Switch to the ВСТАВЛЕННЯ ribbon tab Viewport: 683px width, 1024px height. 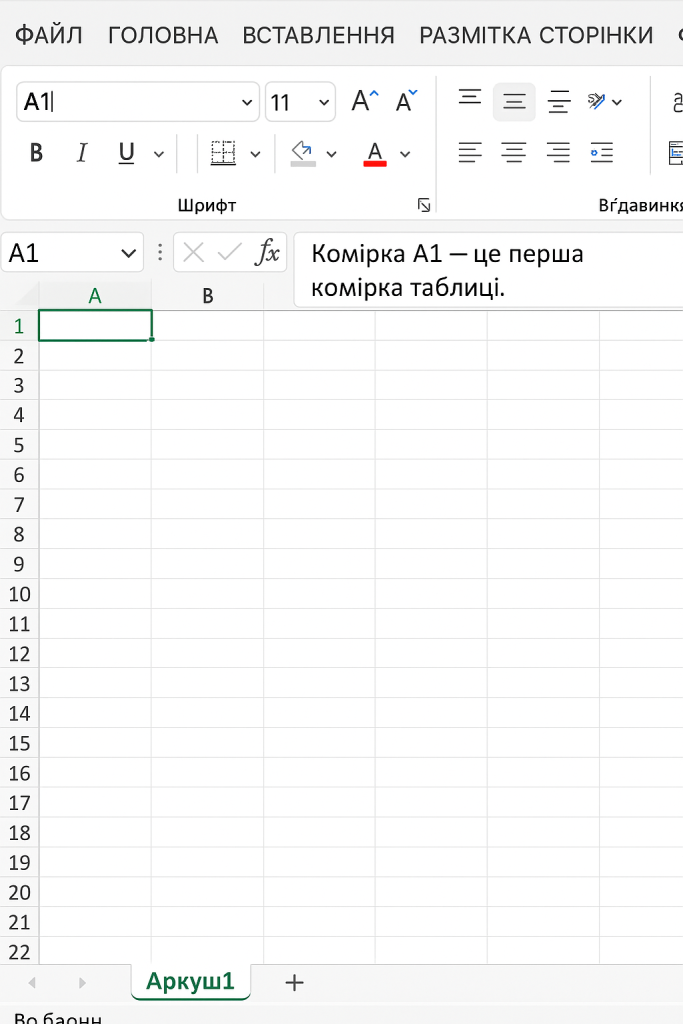(x=318, y=36)
